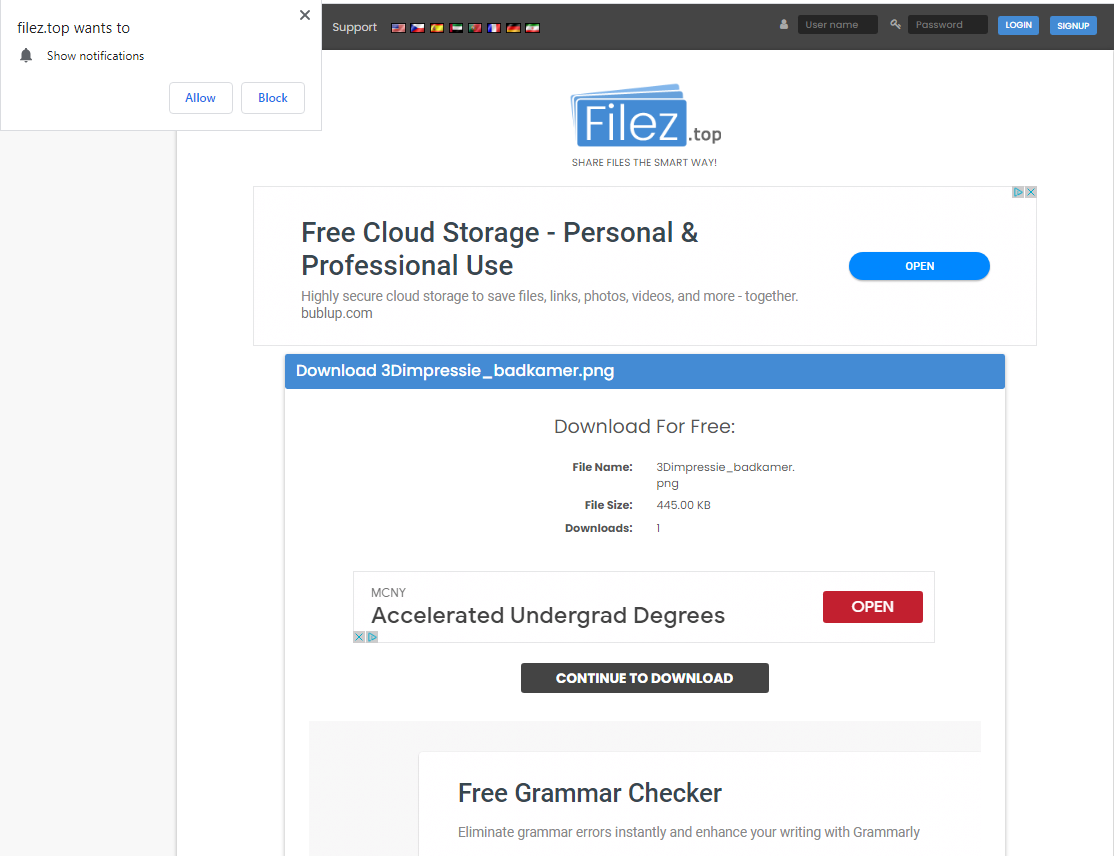Open the Free Grammar Checker ad
Viewport: 1114px width, 856px height.
(x=590, y=793)
